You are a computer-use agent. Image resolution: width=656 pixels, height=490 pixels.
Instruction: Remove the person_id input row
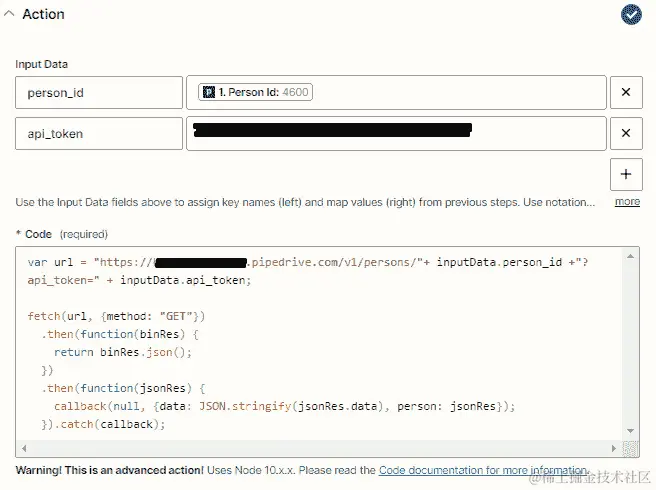click(626, 92)
